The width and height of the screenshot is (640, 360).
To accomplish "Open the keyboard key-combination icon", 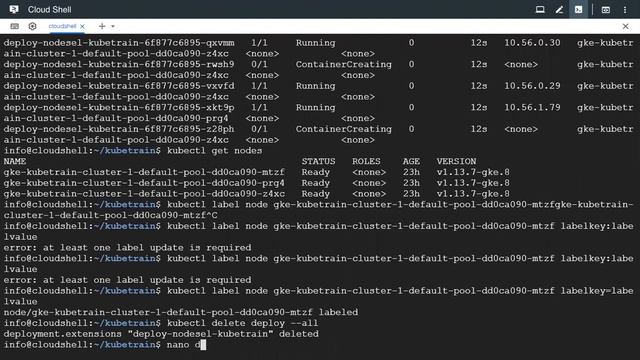I will (x=15, y=26).
